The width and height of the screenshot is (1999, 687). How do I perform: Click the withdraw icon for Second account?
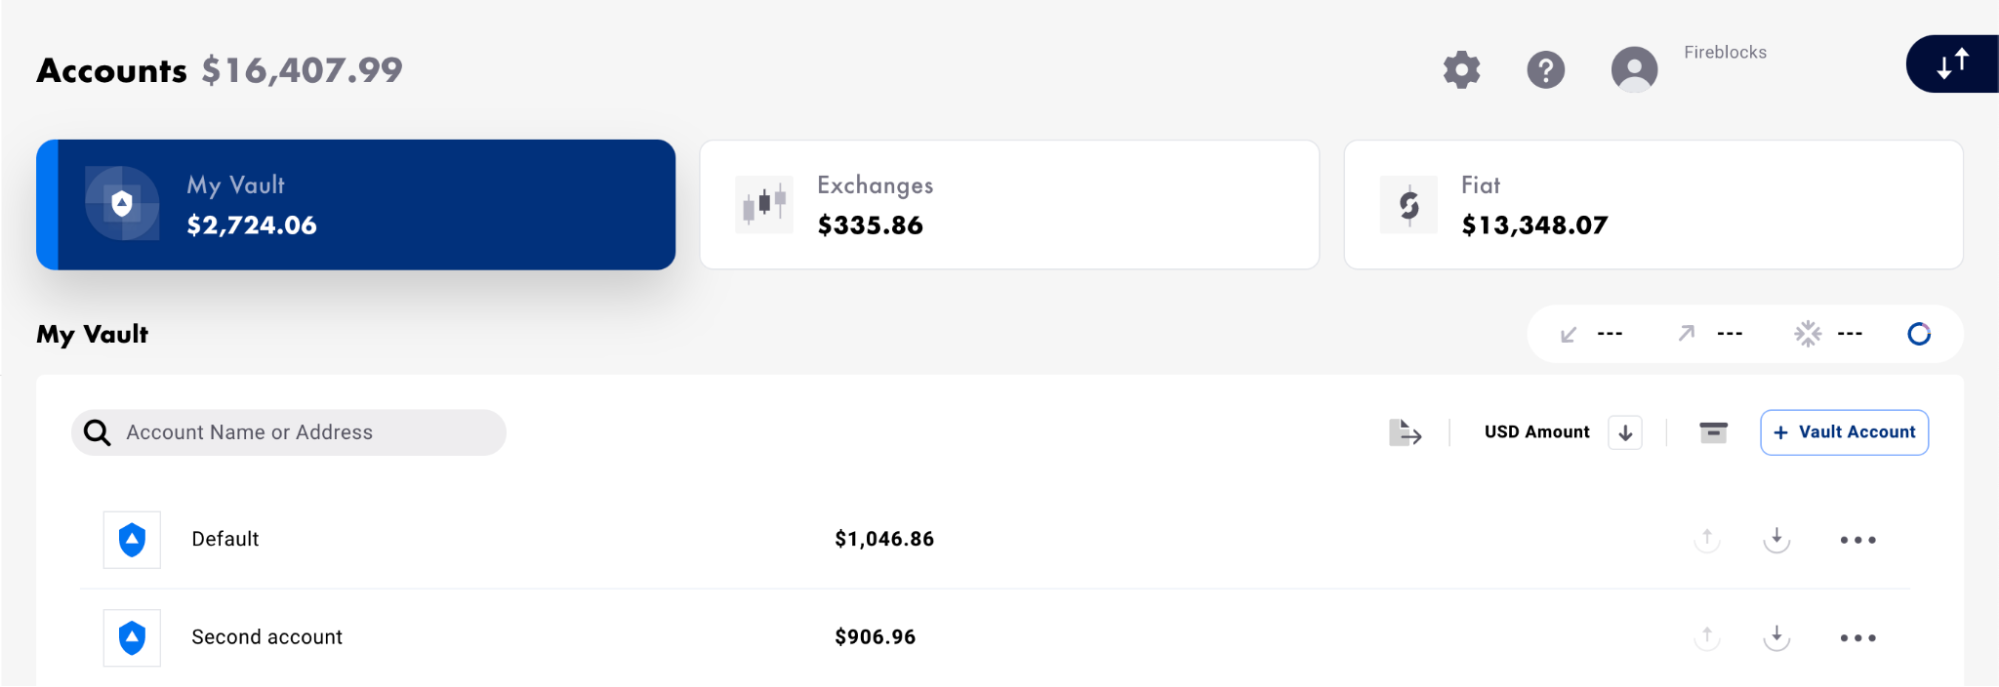(x=1707, y=637)
